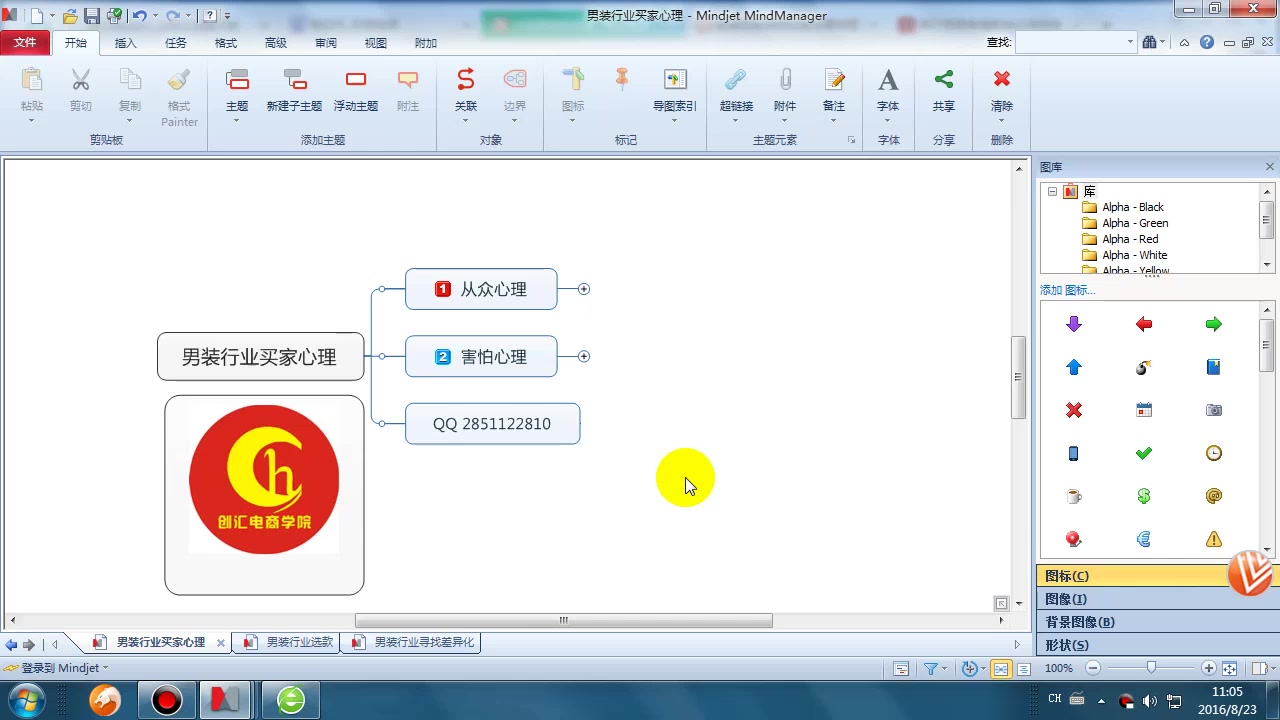Insert a 关联 relationship line

(465, 80)
